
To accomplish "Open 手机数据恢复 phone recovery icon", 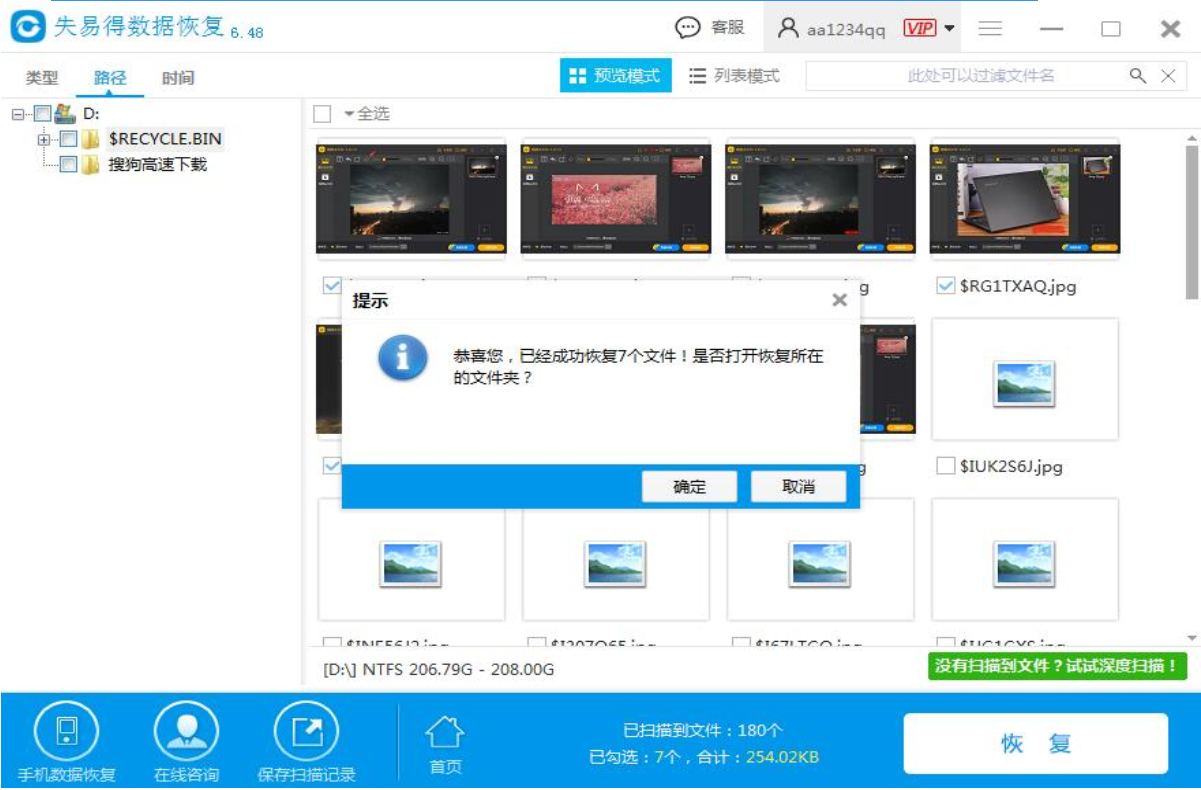I will [66, 731].
